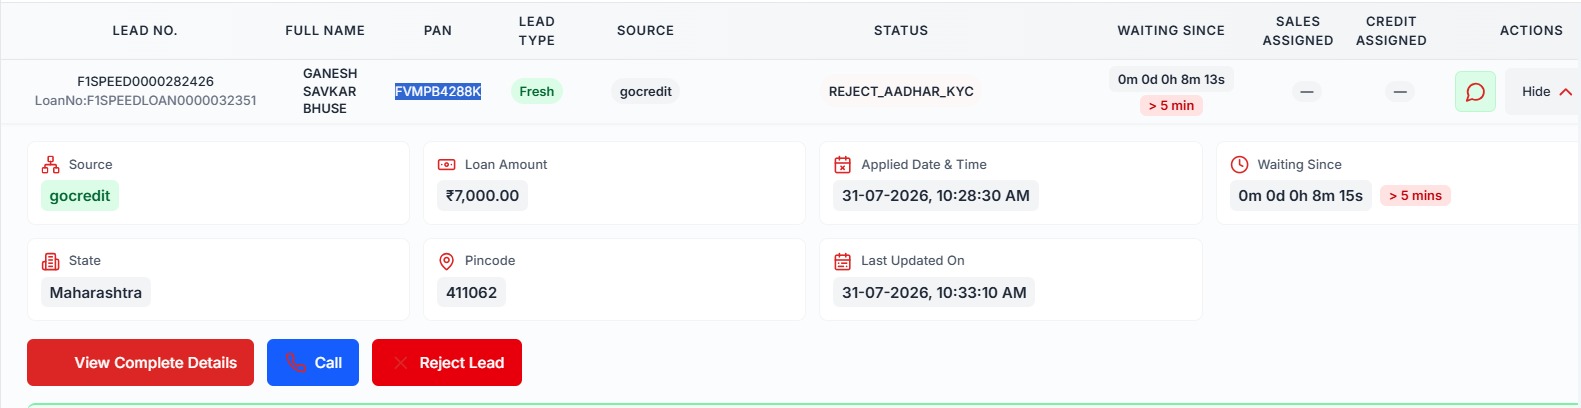
Task: Collapse the row with Hide chevron
Action: [x=1546, y=91]
